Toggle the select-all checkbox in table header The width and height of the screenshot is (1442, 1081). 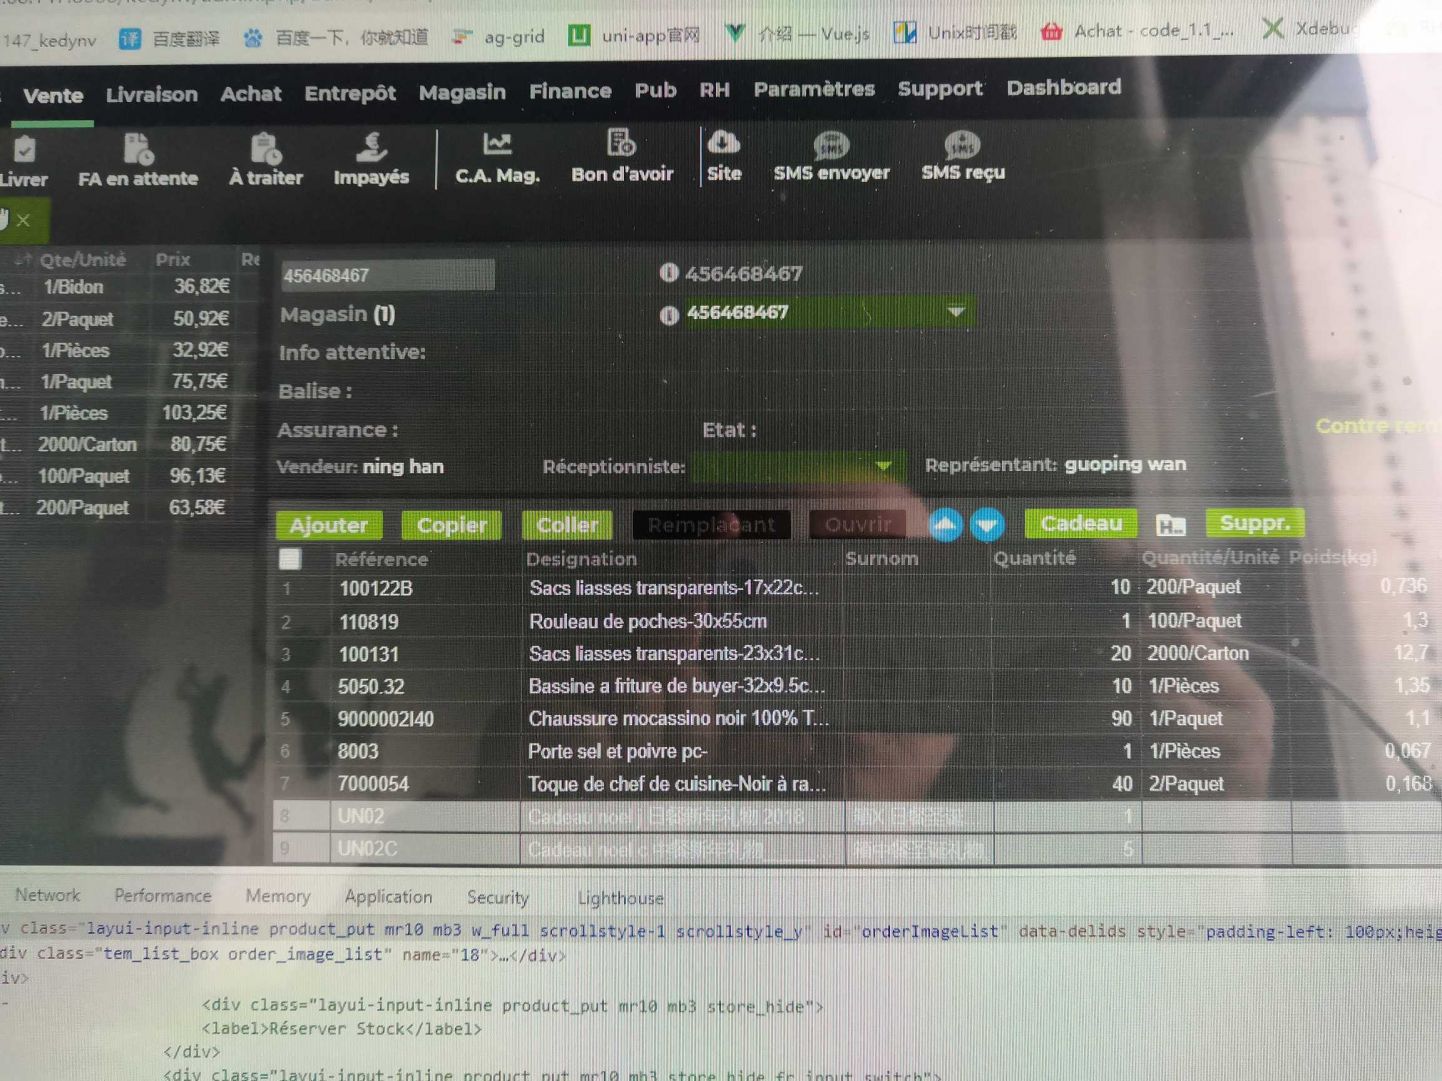pyautogui.click(x=290, y=559)
